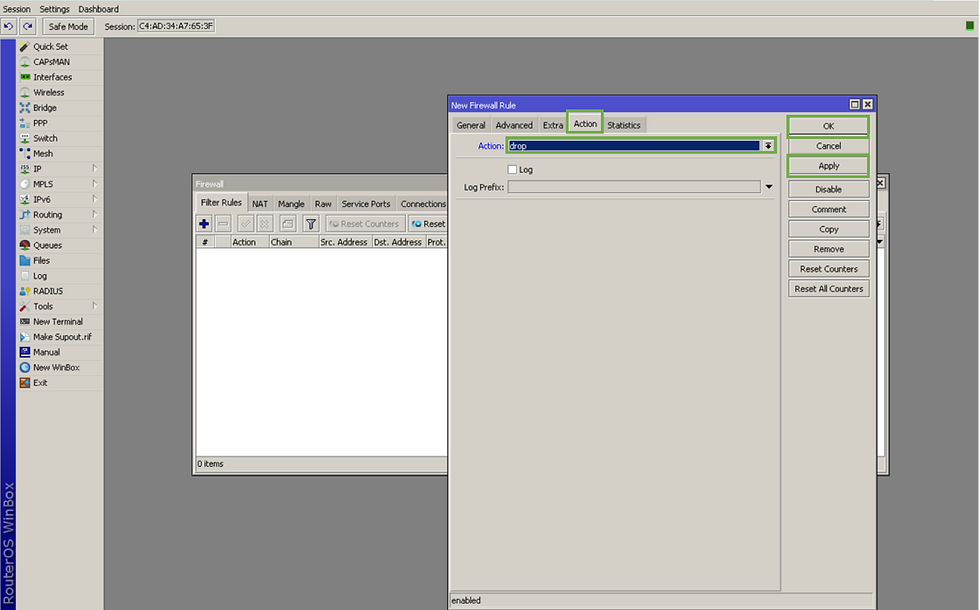Click the Undo arrow icon in toolbar
The width and height of the screenshot is (980, 610).
[x=9, y=26]
